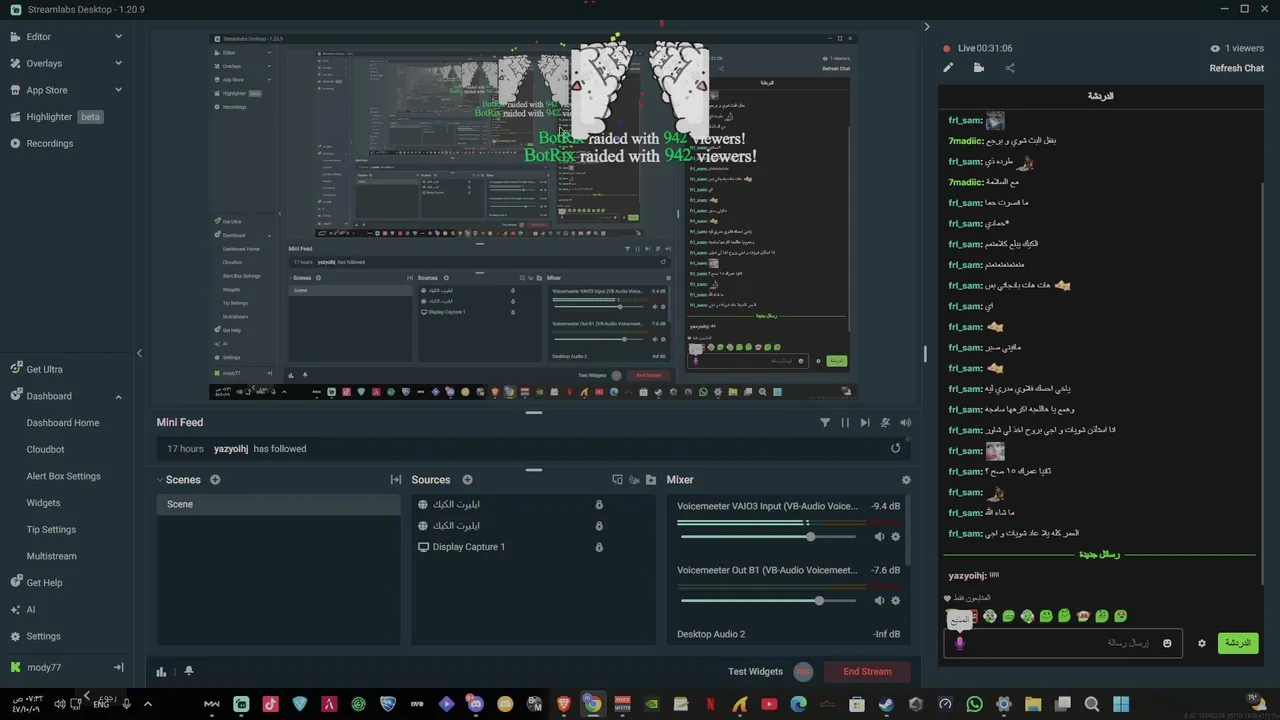Toggle lock on second ايليرت الكيك source
Image resolution: width=1280 pixels, height=720 pixels.
pos(599,526)
